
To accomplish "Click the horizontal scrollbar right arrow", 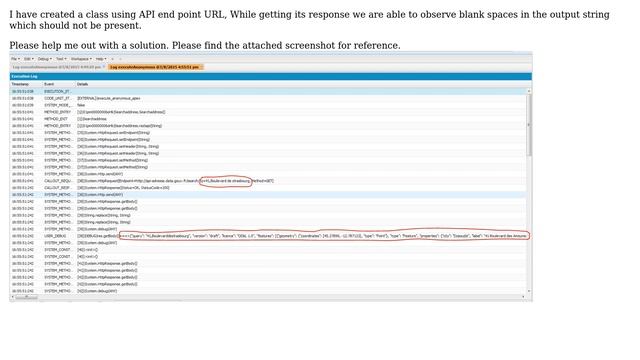I will [523, 297].
